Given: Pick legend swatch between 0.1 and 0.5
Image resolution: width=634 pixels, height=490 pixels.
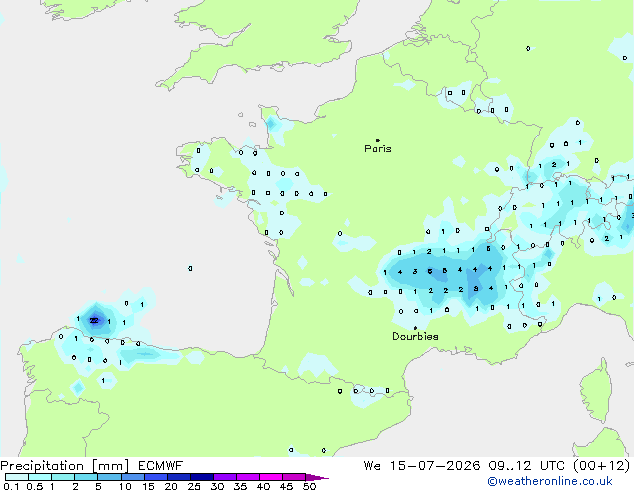Looking at the screenshot, I should coord(17,477).
